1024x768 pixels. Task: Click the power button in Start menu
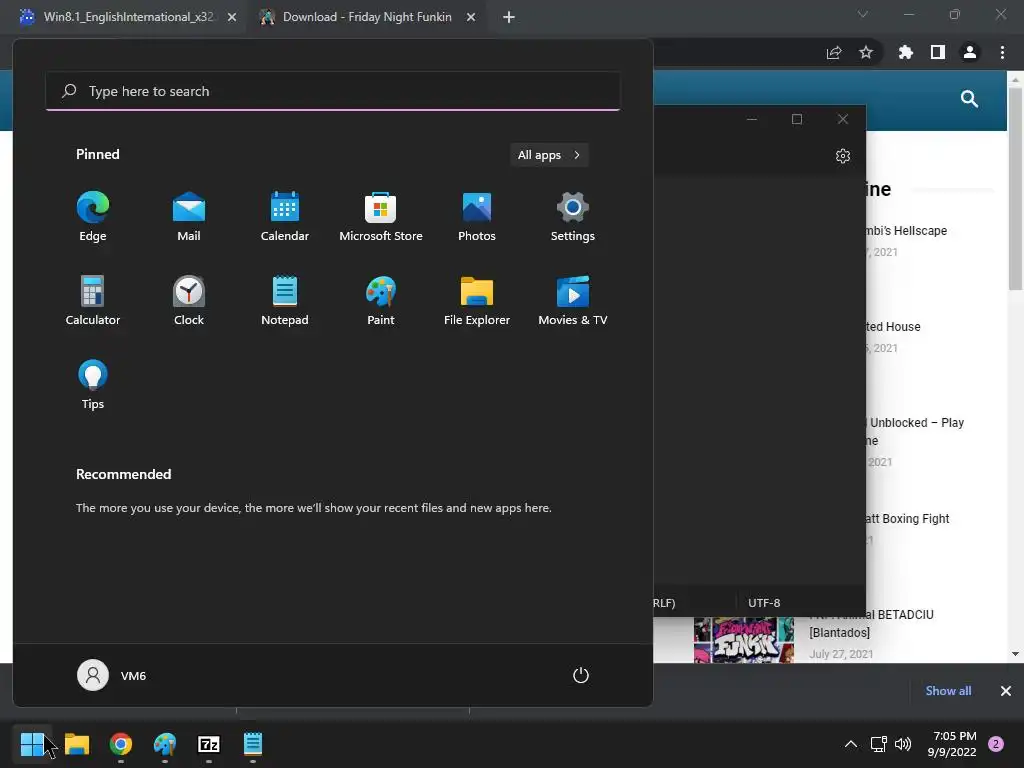pyautogui.click(x=581, y=675)
